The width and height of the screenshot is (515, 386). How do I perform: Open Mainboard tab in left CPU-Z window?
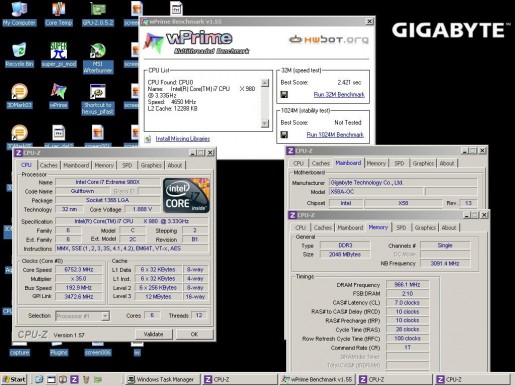(x=76, y=165)
